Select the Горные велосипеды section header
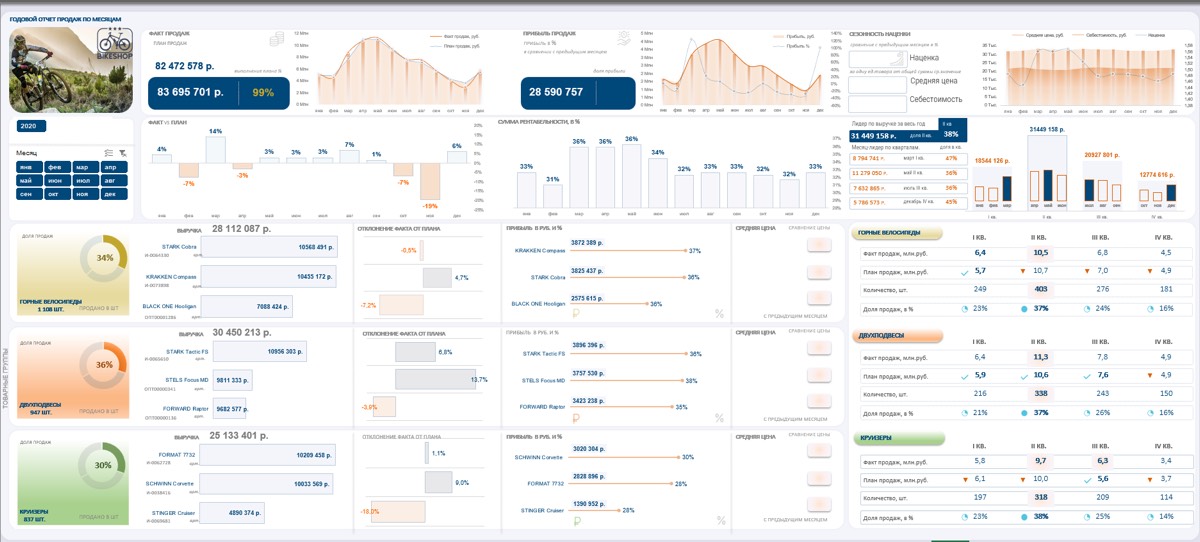1200x542 pixels. (897, 234)
